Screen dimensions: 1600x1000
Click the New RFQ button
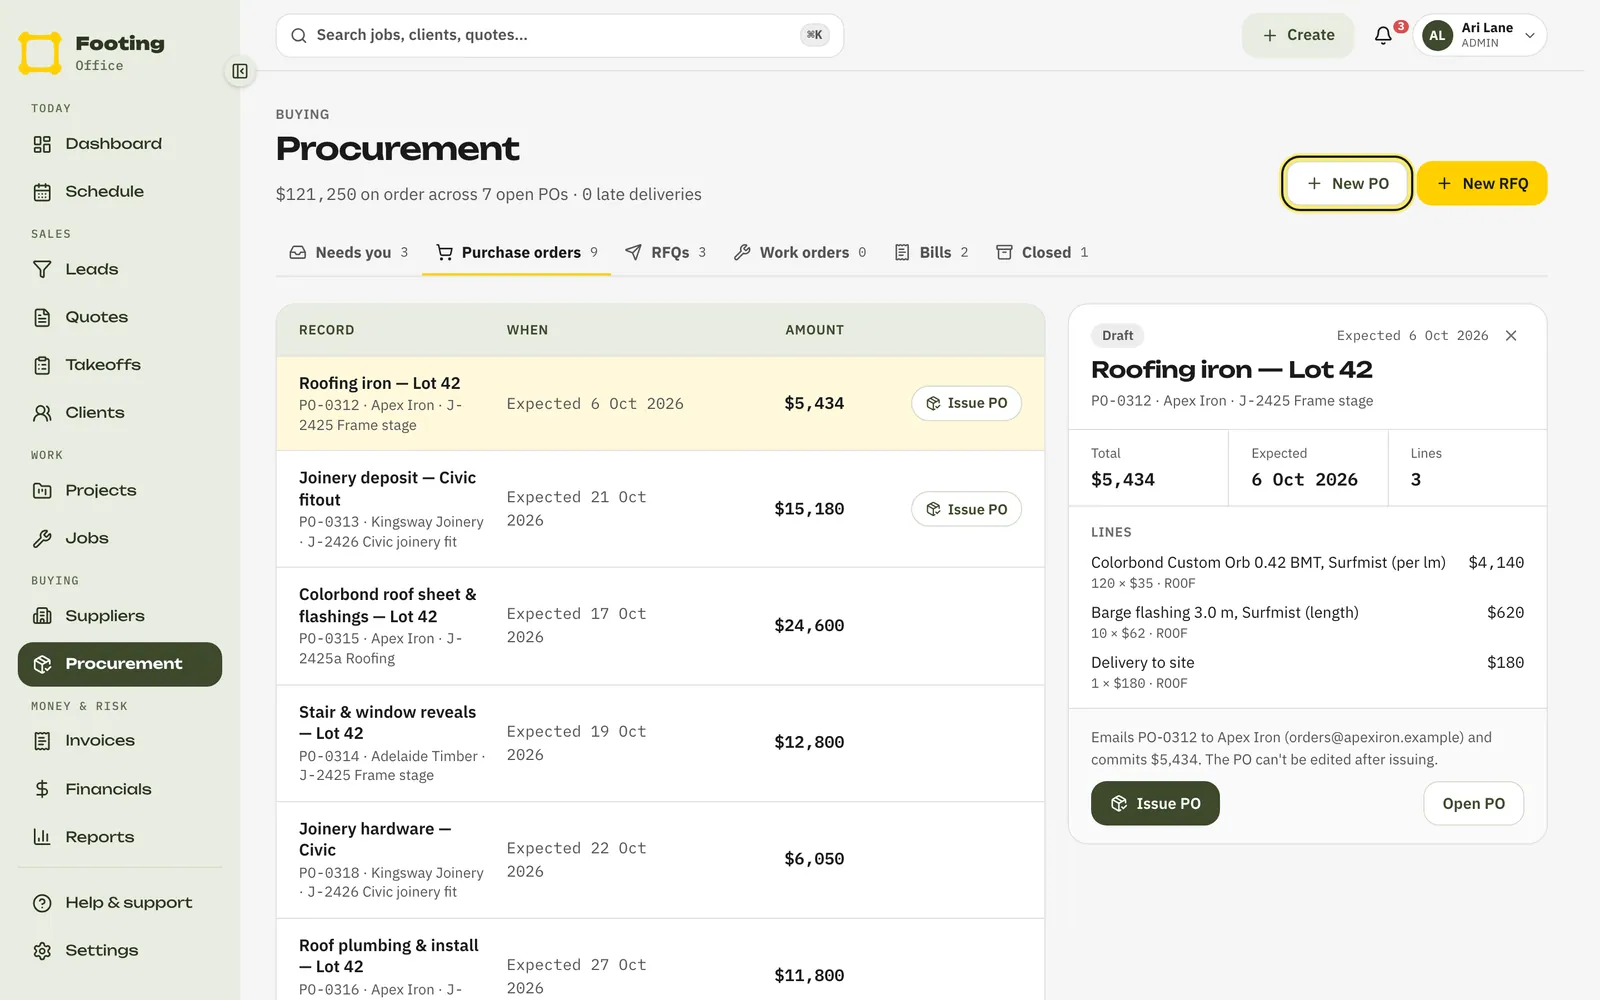pyautogui.click(x=1482, y=183)
